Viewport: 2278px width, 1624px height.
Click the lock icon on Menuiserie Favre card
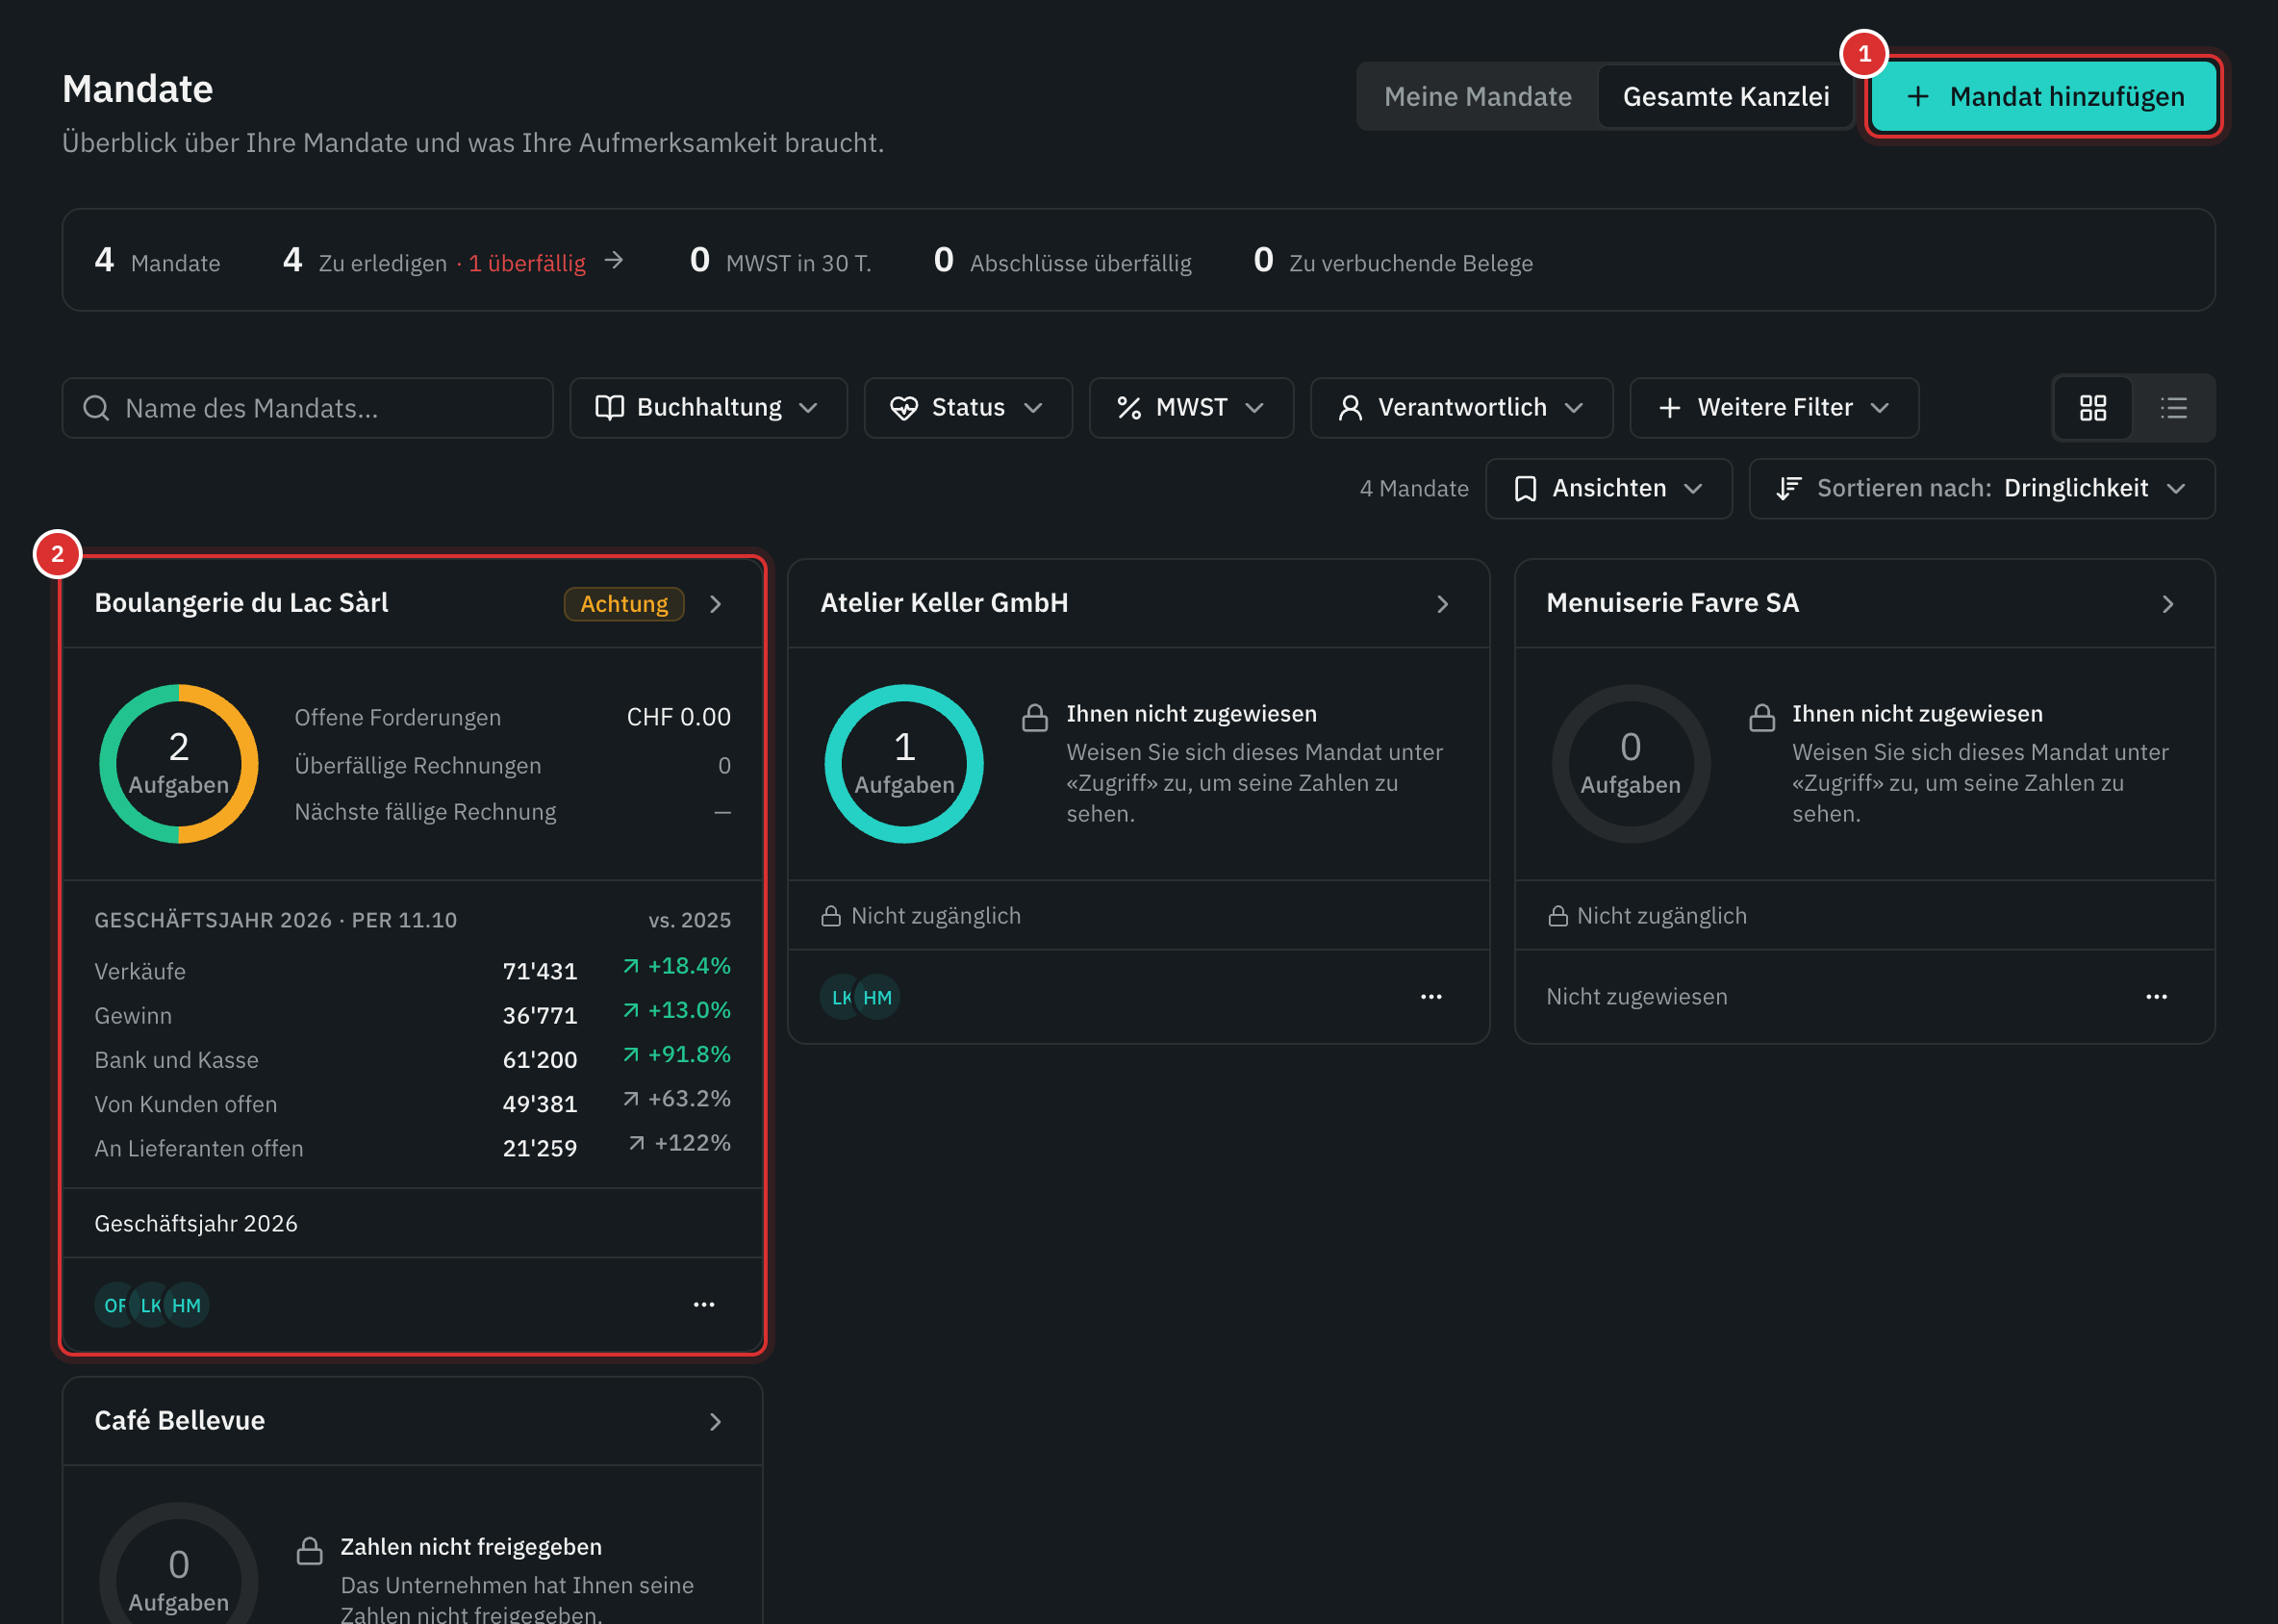tap(1762, 717)
